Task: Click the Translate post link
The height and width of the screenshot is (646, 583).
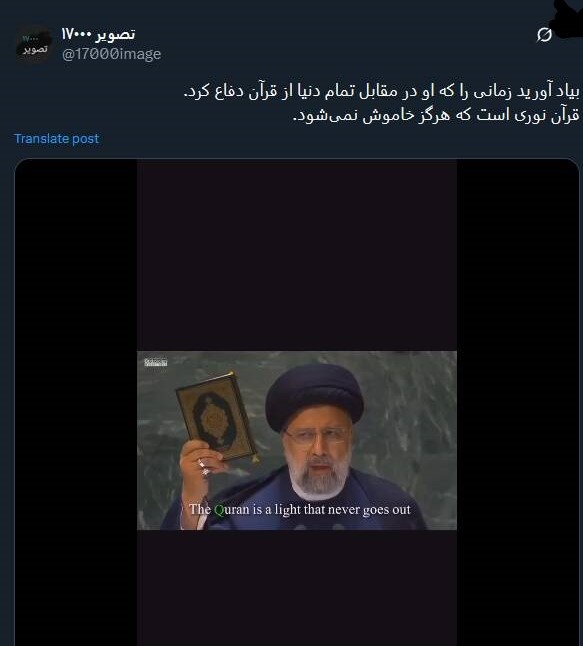Action: click(x=56, y=139)
